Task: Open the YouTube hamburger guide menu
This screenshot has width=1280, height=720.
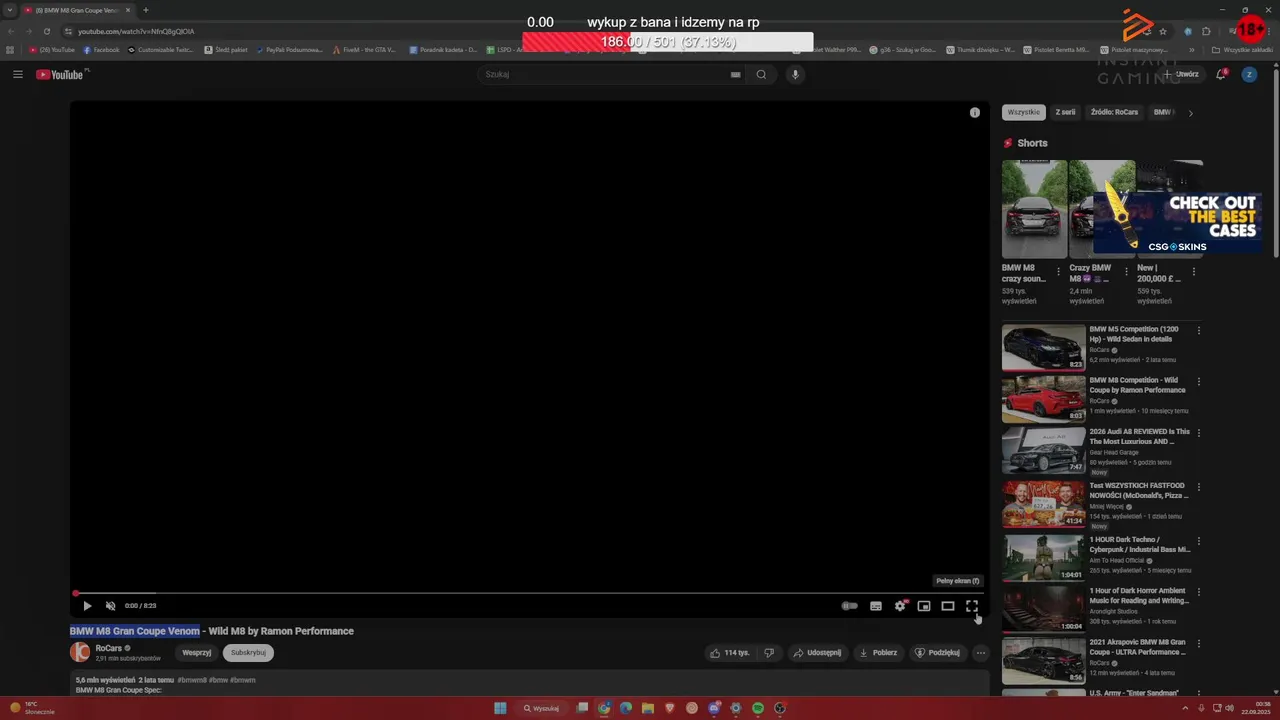Action: tap(17, 74)
